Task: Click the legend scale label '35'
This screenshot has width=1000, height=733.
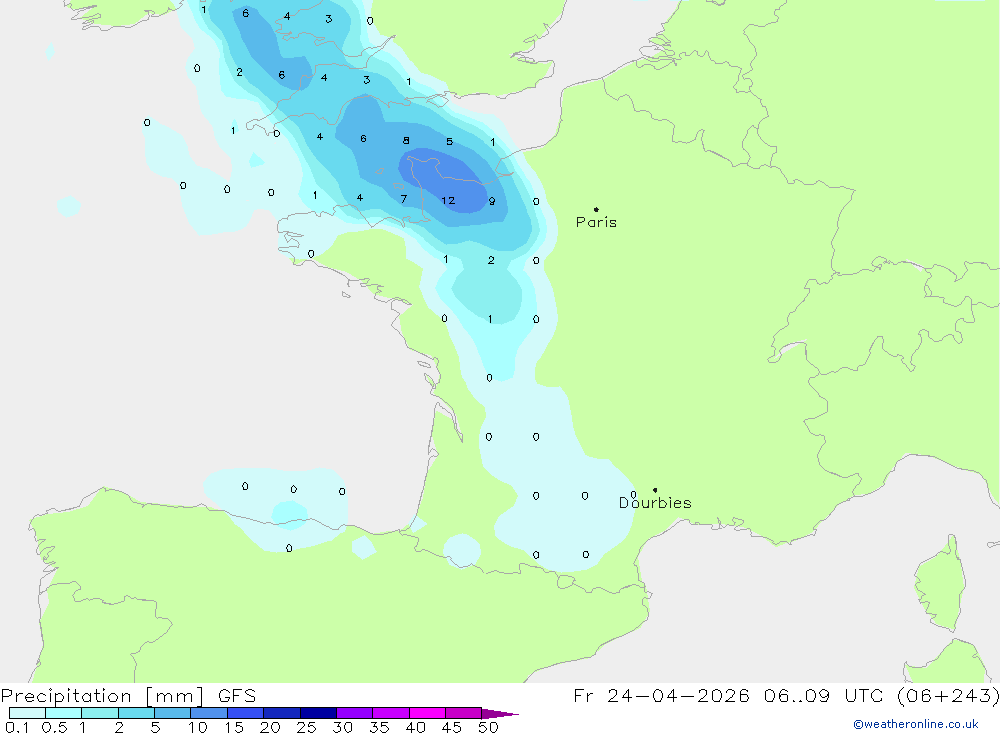Action: click(x=379, y=727)
